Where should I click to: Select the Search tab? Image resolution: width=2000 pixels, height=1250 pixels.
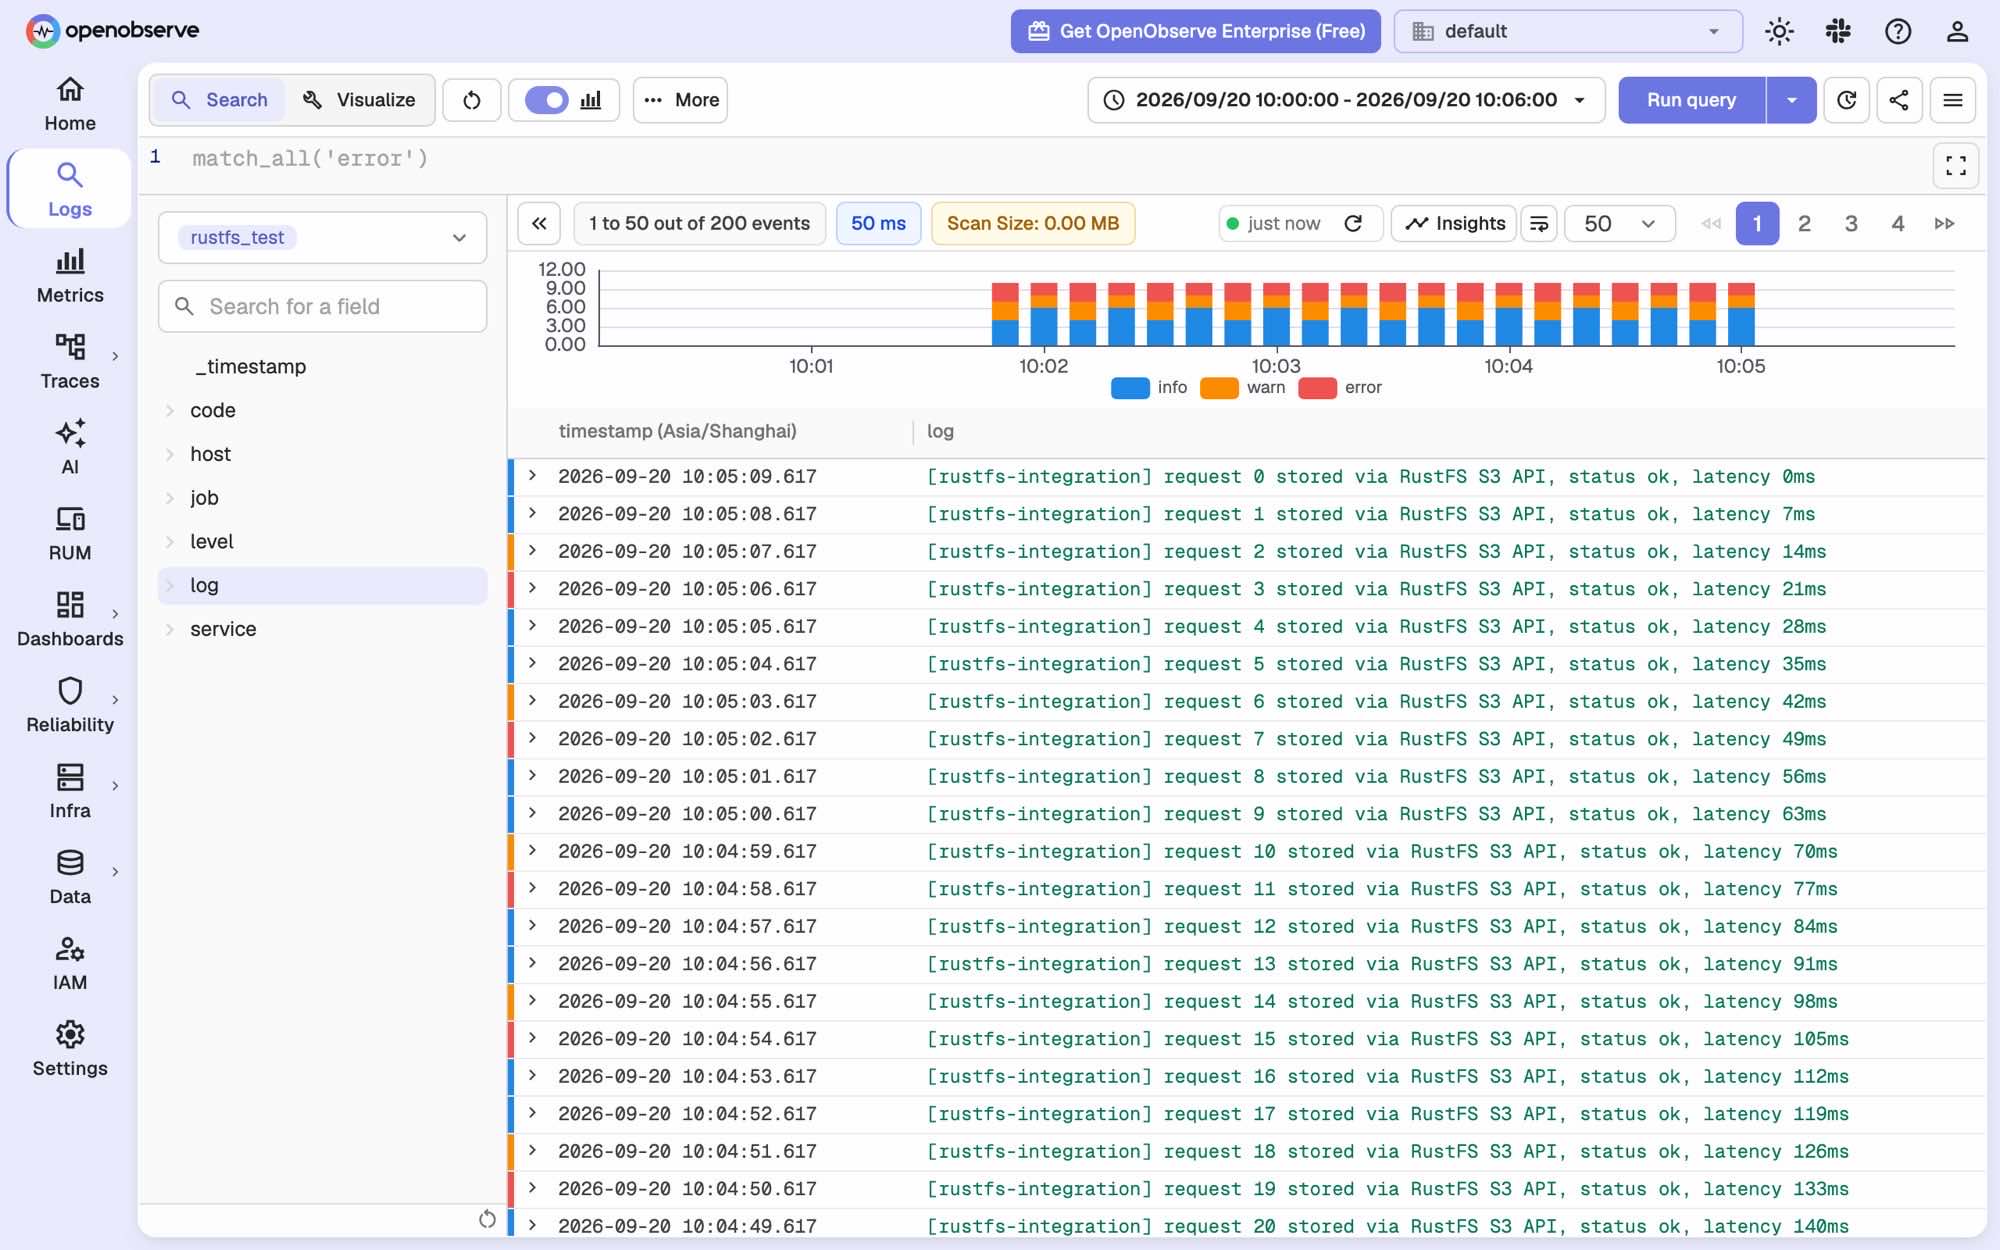click(220, 100)
